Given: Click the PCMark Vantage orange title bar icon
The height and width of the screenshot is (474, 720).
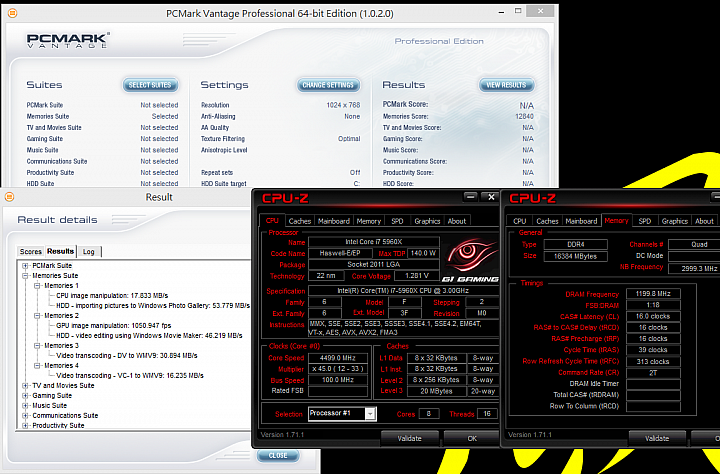Looking at the screenshot, I should point(12,13).
